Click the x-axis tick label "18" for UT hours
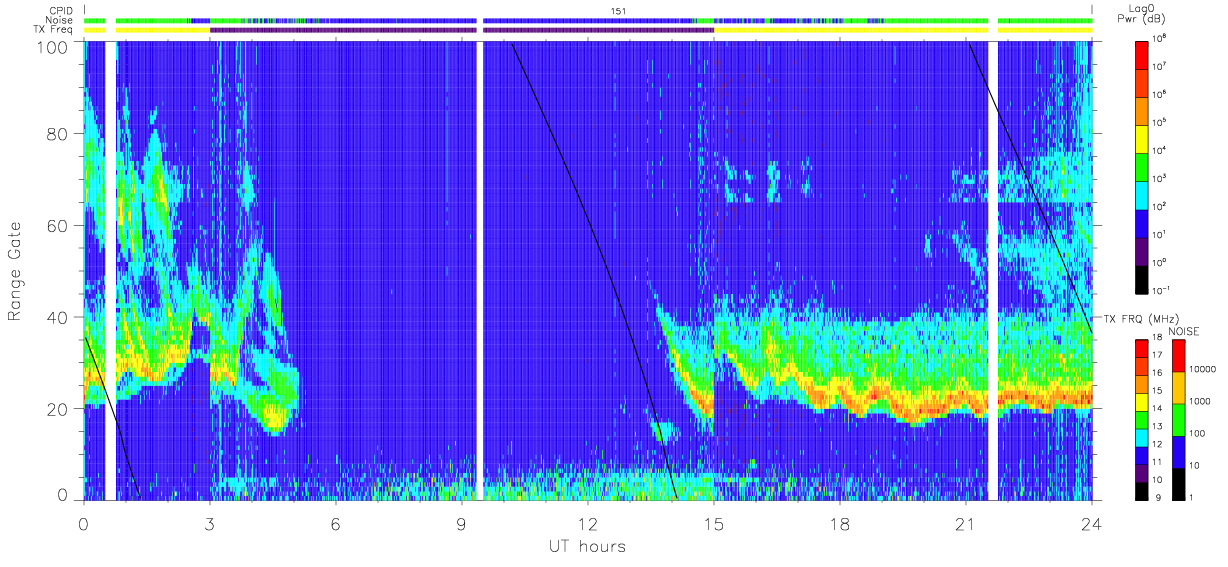1228x567 pixels. tap(839, 524)
